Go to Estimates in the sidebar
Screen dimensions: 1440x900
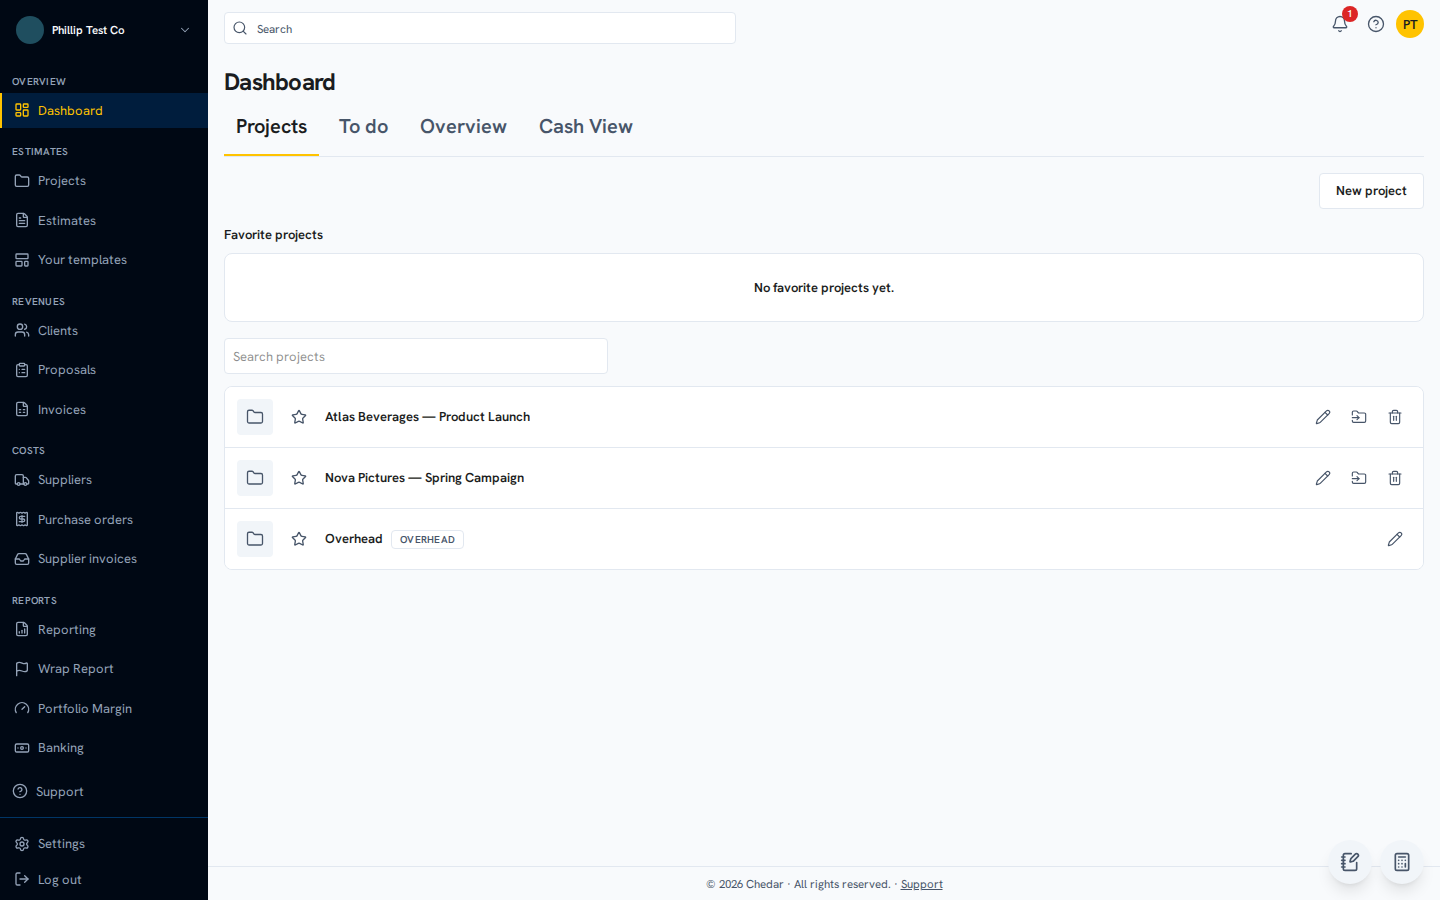104,220
